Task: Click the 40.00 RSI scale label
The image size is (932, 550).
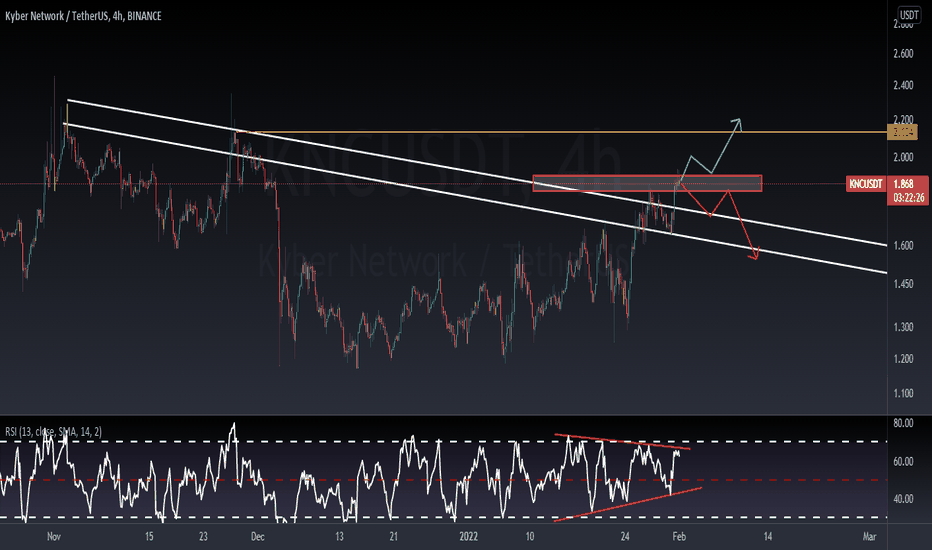Action: point(903,499)
